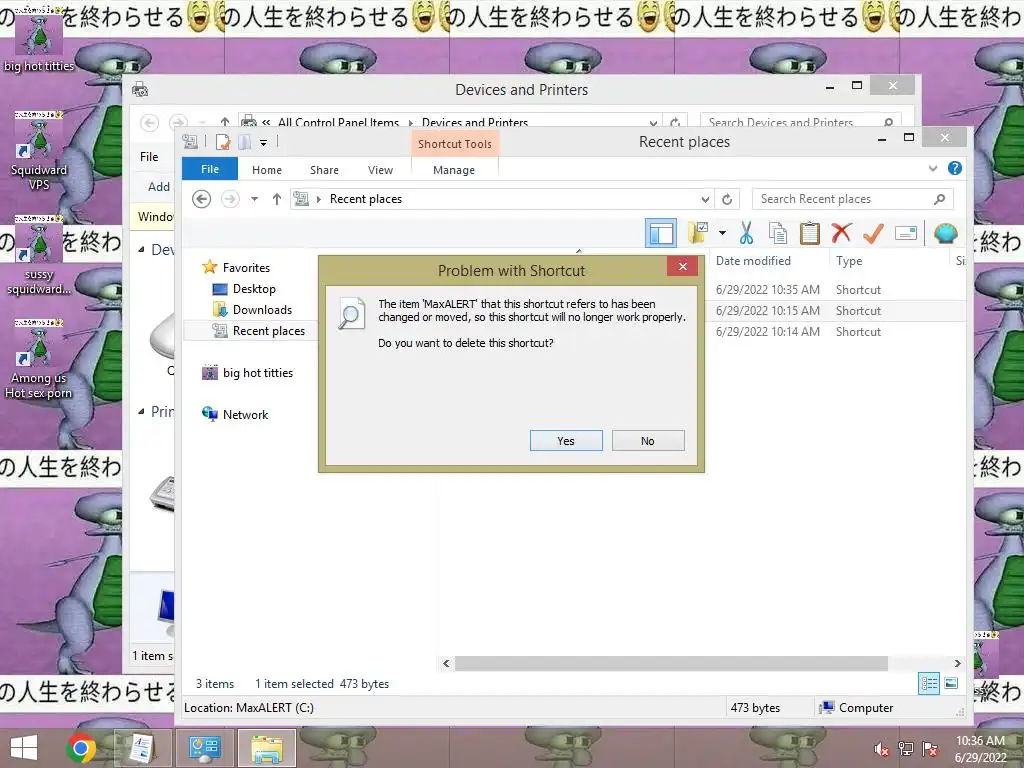The height and width of the screenshot is (768, 1024).
Task: Switch to the Home ribbon tab
Action: [267, 170]
